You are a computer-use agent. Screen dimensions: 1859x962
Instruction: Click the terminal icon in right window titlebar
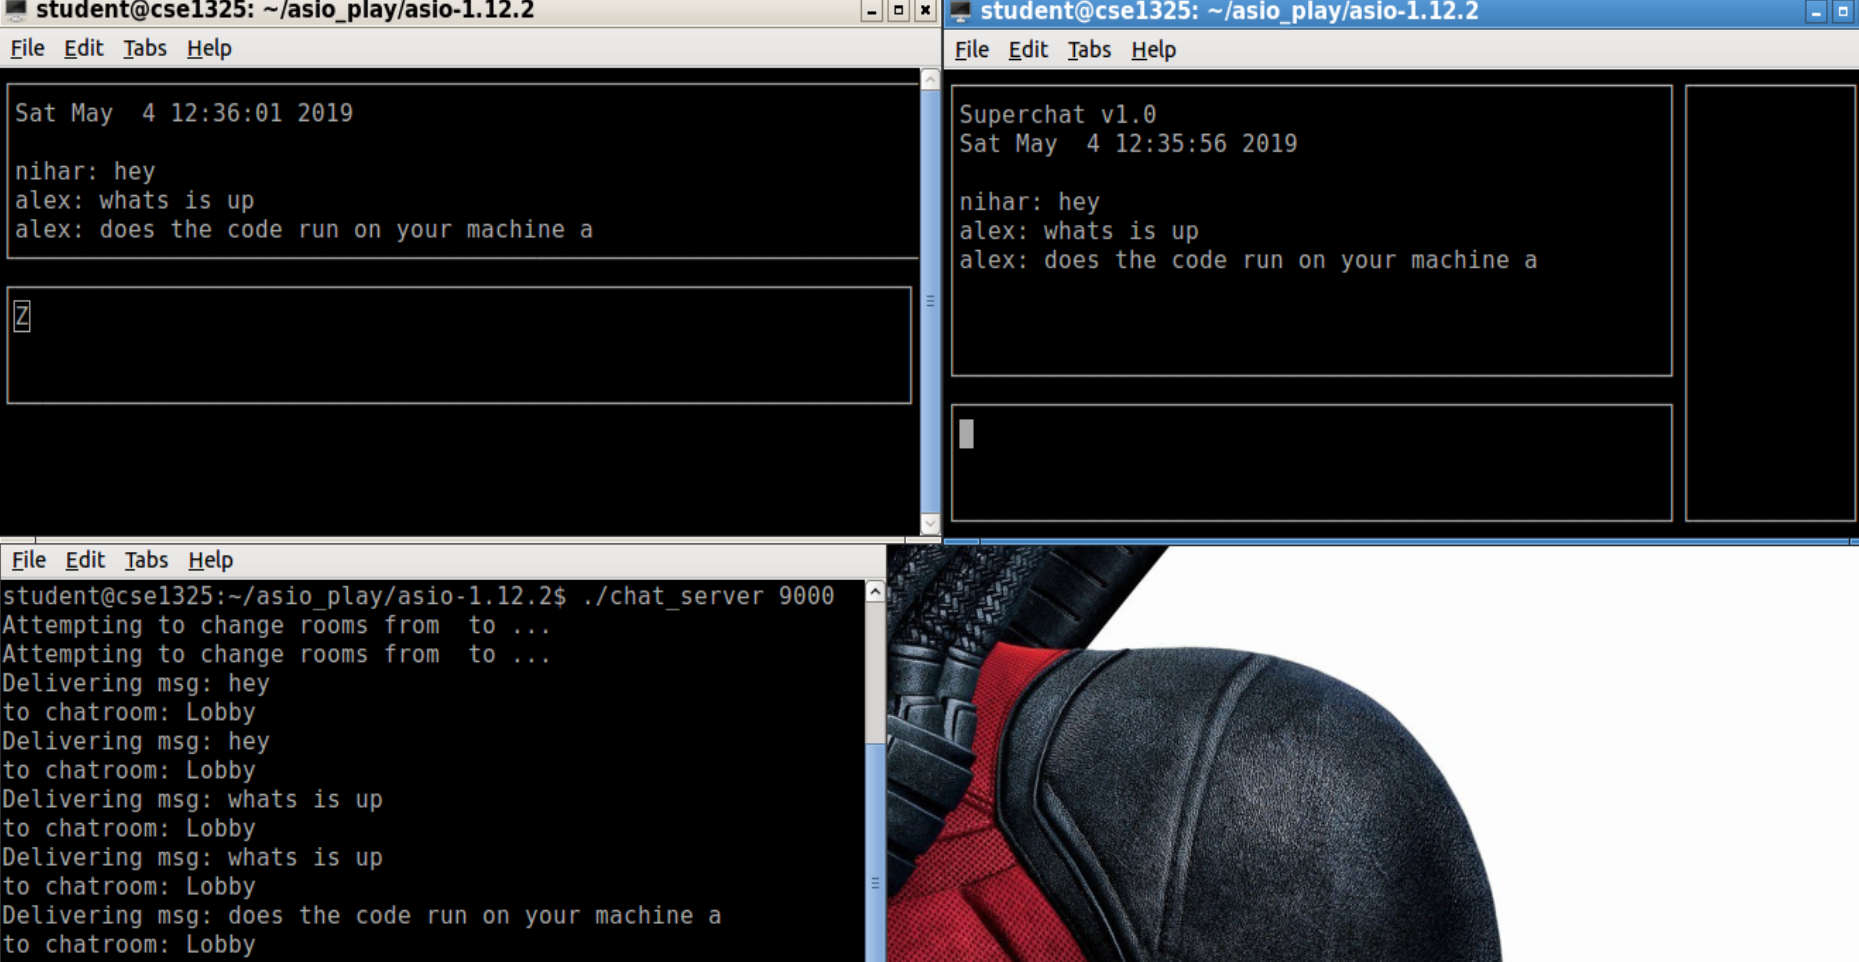(x=960, y=12)
